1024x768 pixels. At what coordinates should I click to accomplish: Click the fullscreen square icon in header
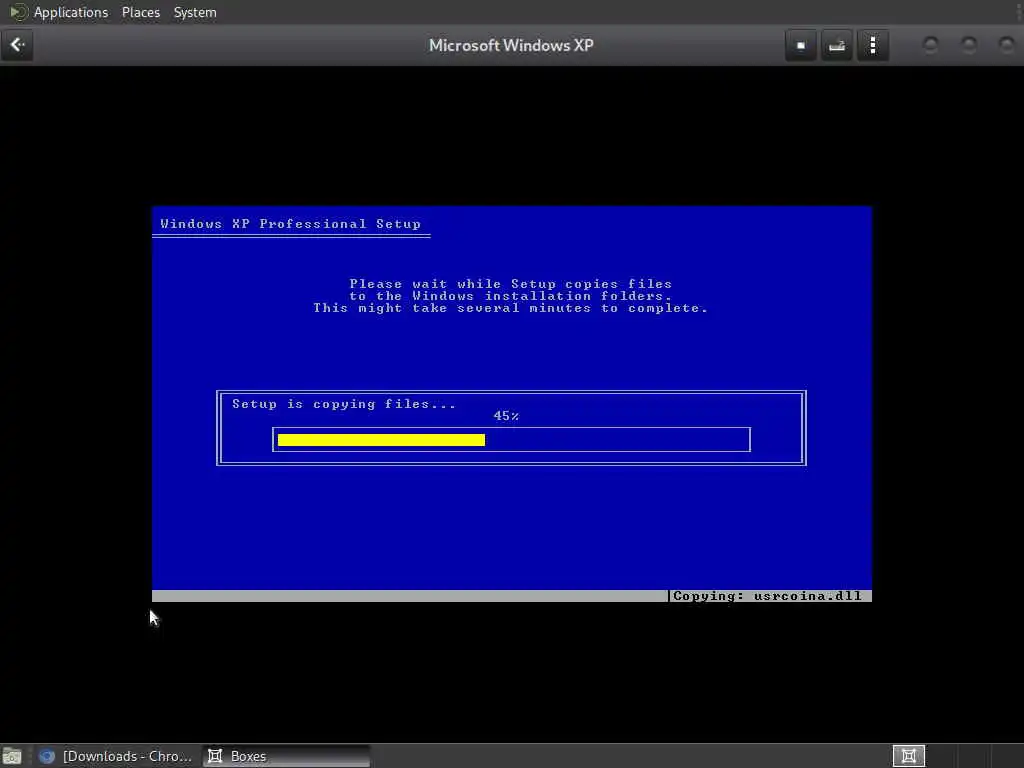[x=801, y=46]
